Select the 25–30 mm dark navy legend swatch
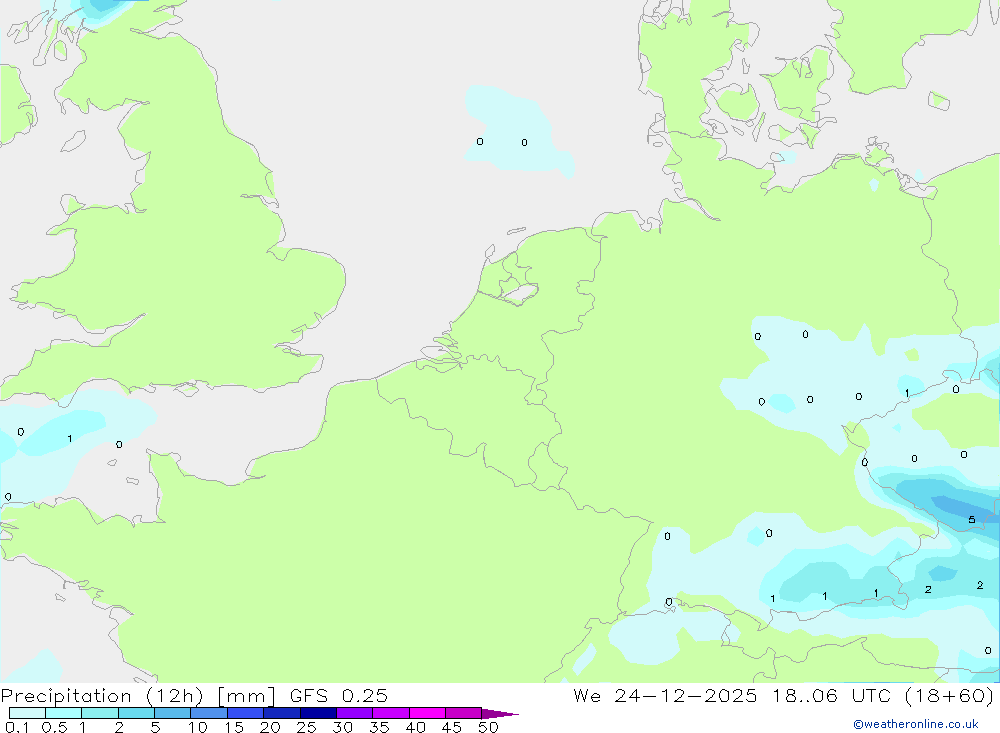1000x733 pixels. (x=318, y=713)
